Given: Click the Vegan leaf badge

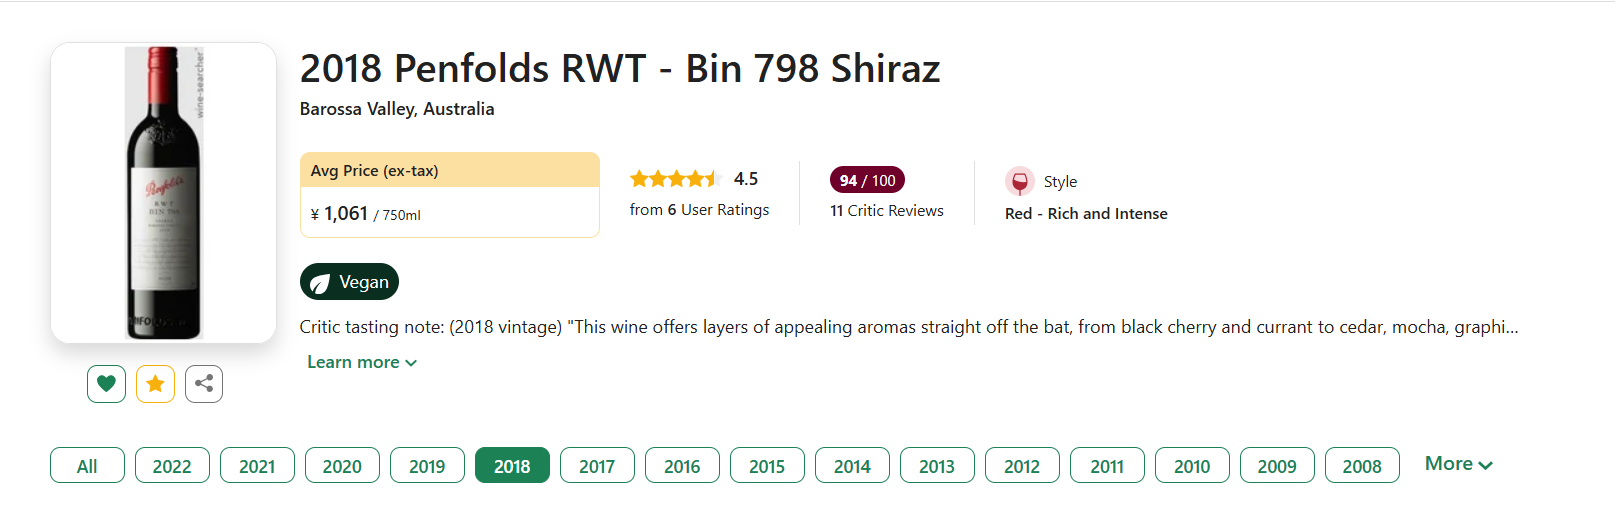Looking at the screenshot, I should pos(349,282).
